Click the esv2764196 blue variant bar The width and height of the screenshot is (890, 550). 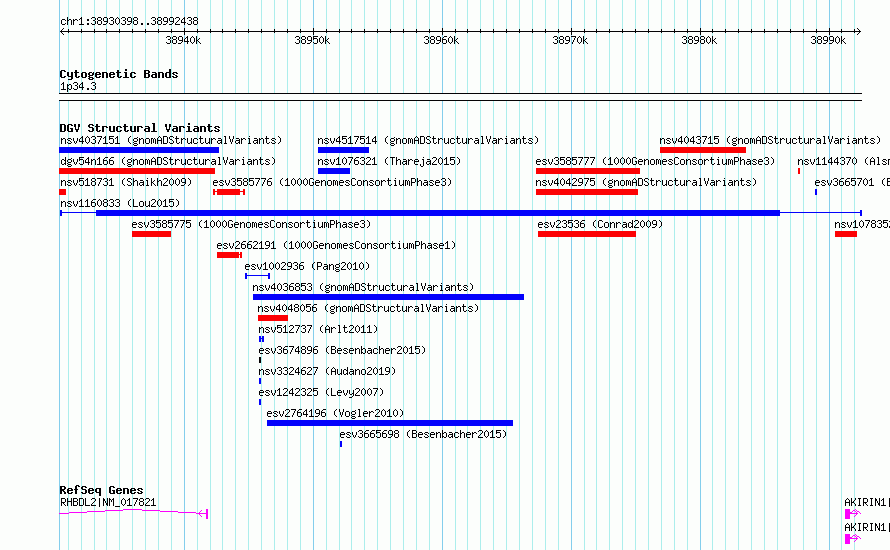pyautogui.click(x=390, y=423)
